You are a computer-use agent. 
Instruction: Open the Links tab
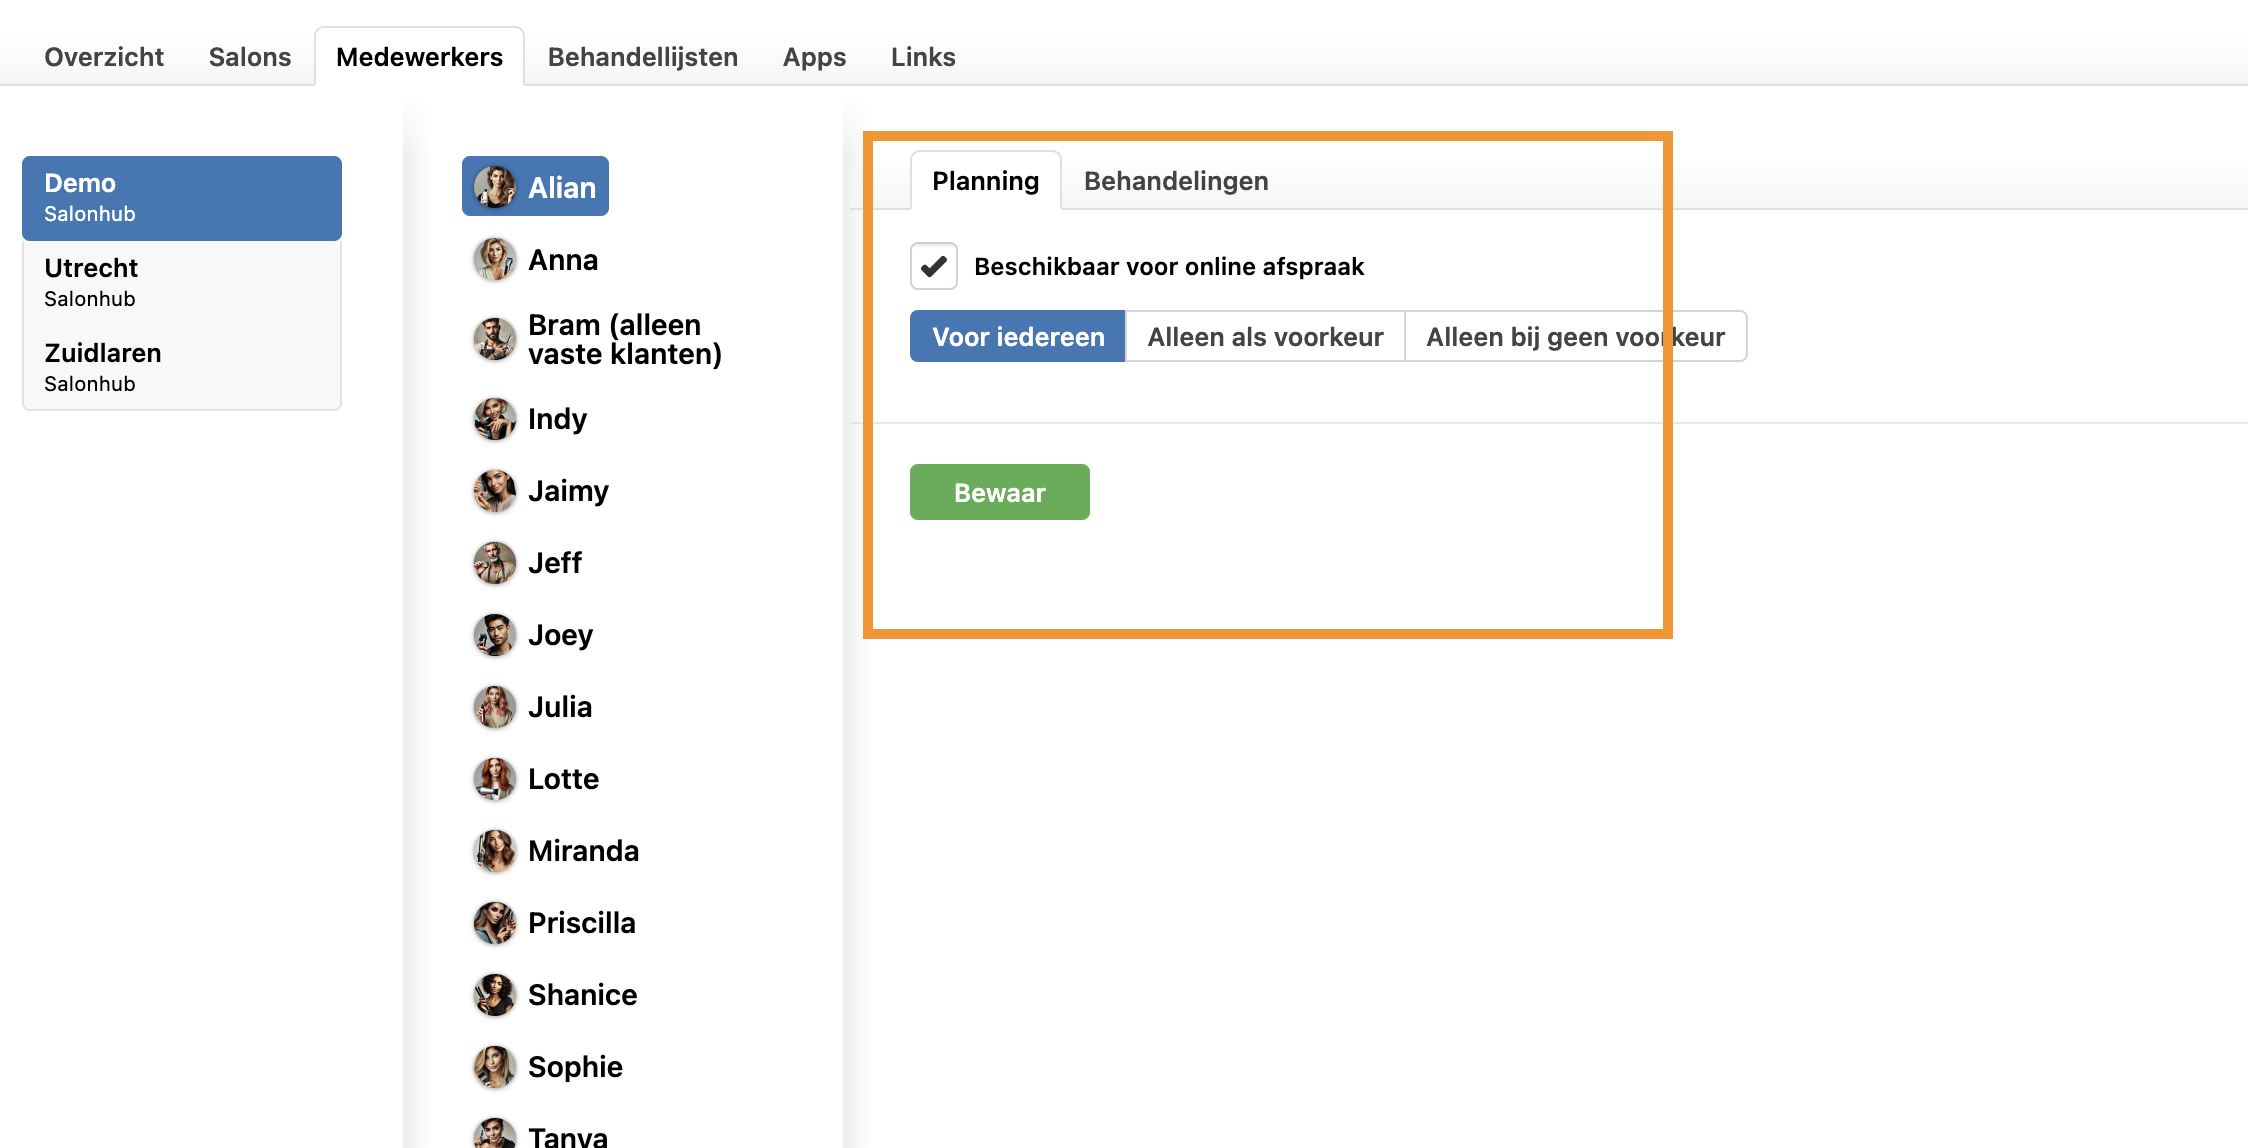click(x=923, y=57)
